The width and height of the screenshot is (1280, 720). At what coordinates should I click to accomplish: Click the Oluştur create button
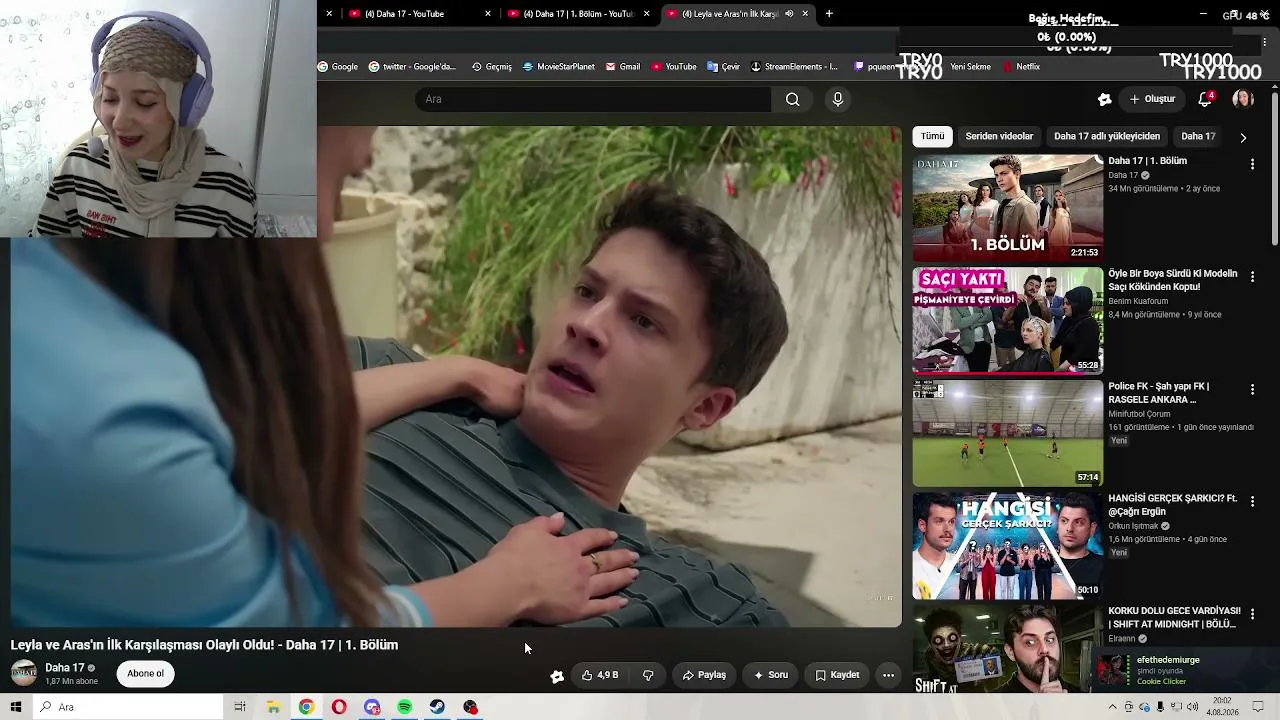pyautogui.click(x=1152, y=99)
